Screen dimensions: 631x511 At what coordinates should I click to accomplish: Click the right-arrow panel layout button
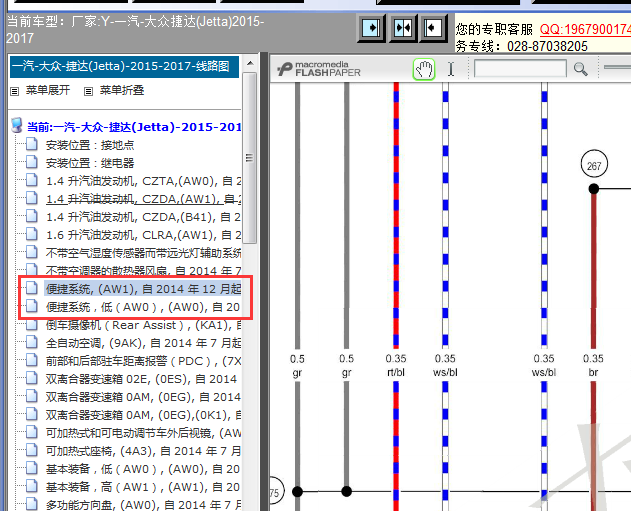371,28
